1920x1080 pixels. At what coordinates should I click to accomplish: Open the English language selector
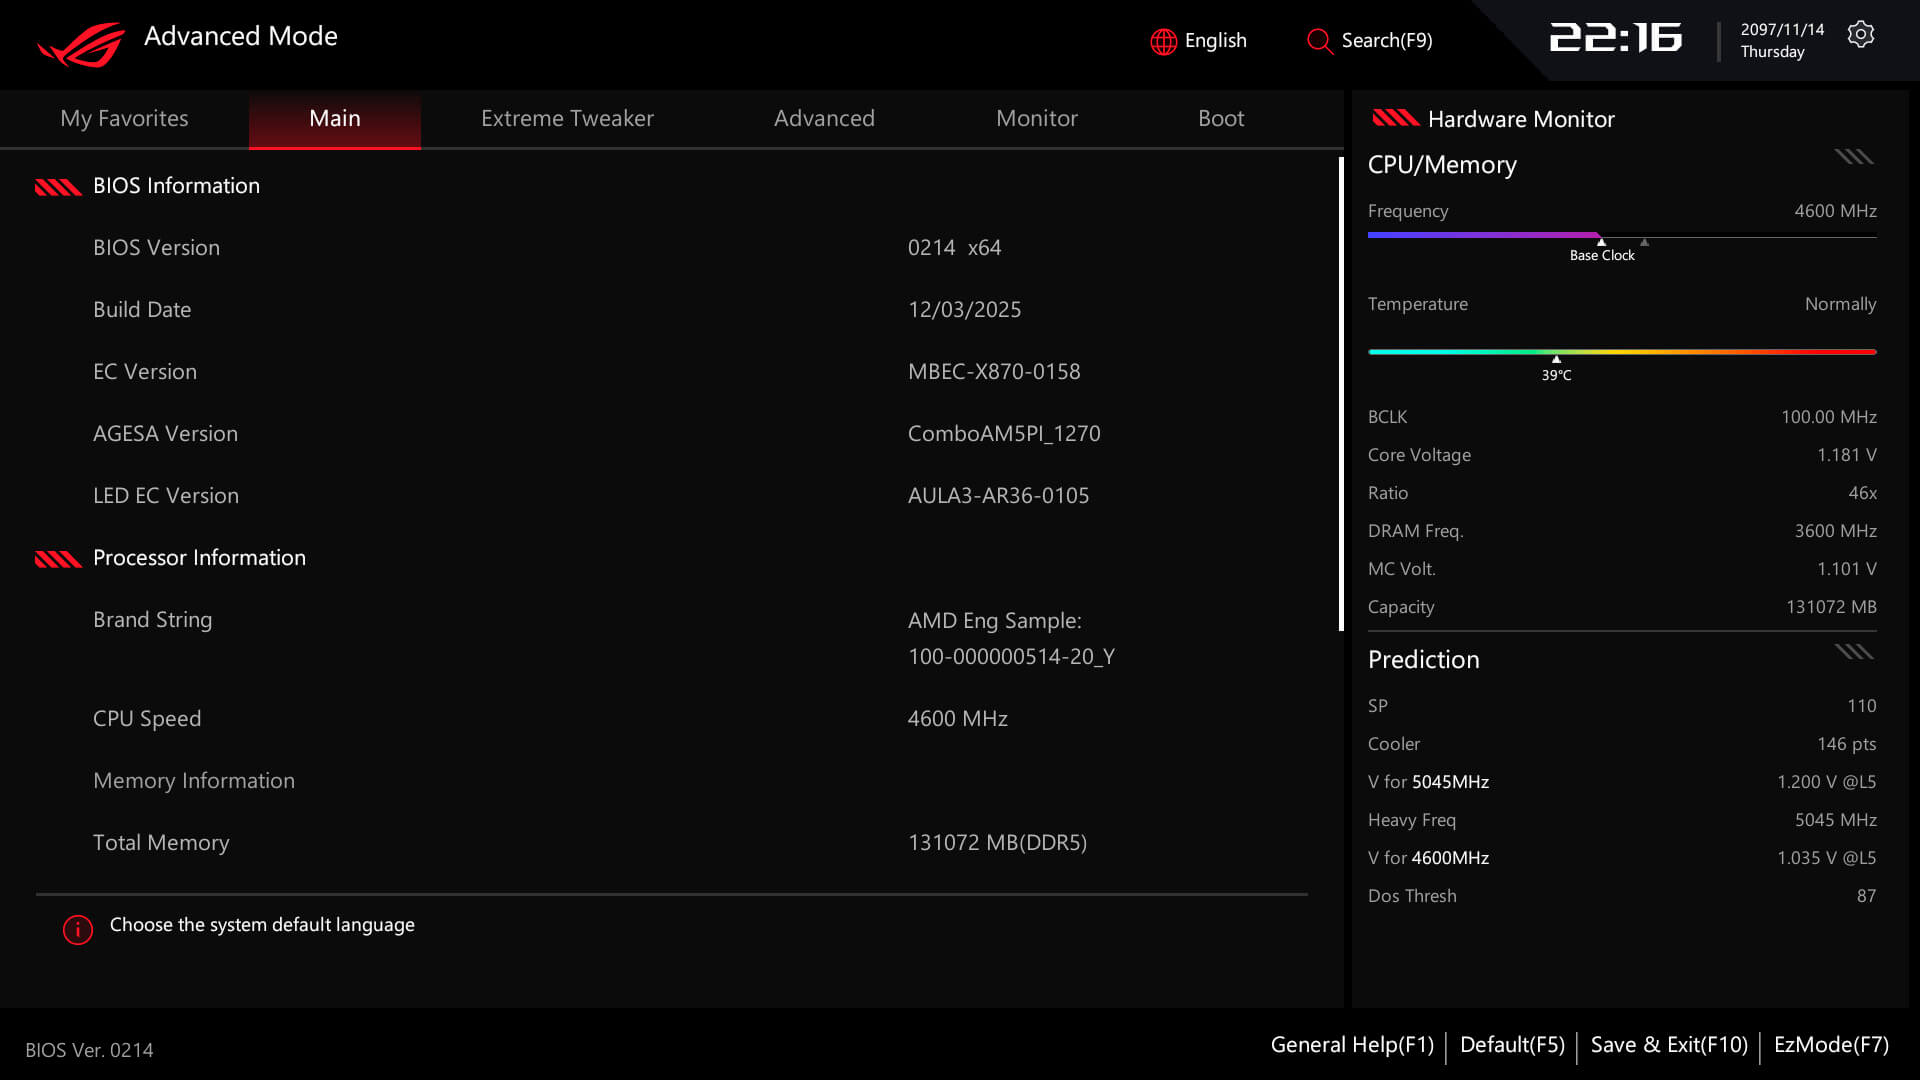point(1215,41)
